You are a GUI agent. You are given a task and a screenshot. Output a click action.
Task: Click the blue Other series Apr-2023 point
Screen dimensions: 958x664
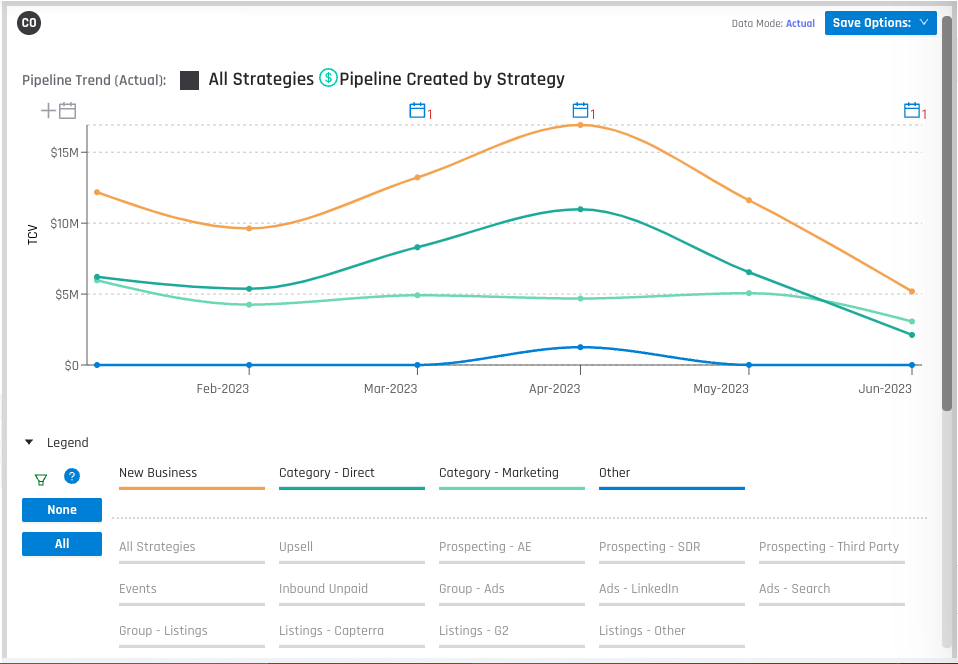pyautogui.click(x=580, y=347)
